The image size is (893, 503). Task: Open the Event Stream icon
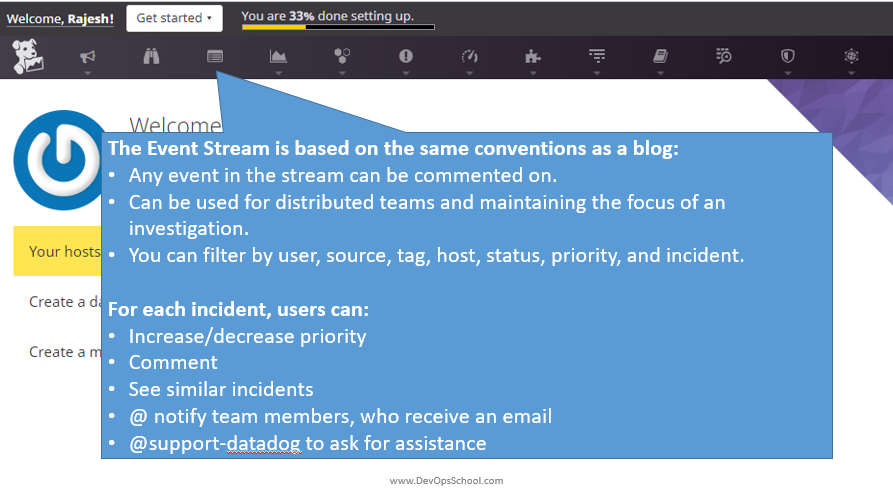215,57
